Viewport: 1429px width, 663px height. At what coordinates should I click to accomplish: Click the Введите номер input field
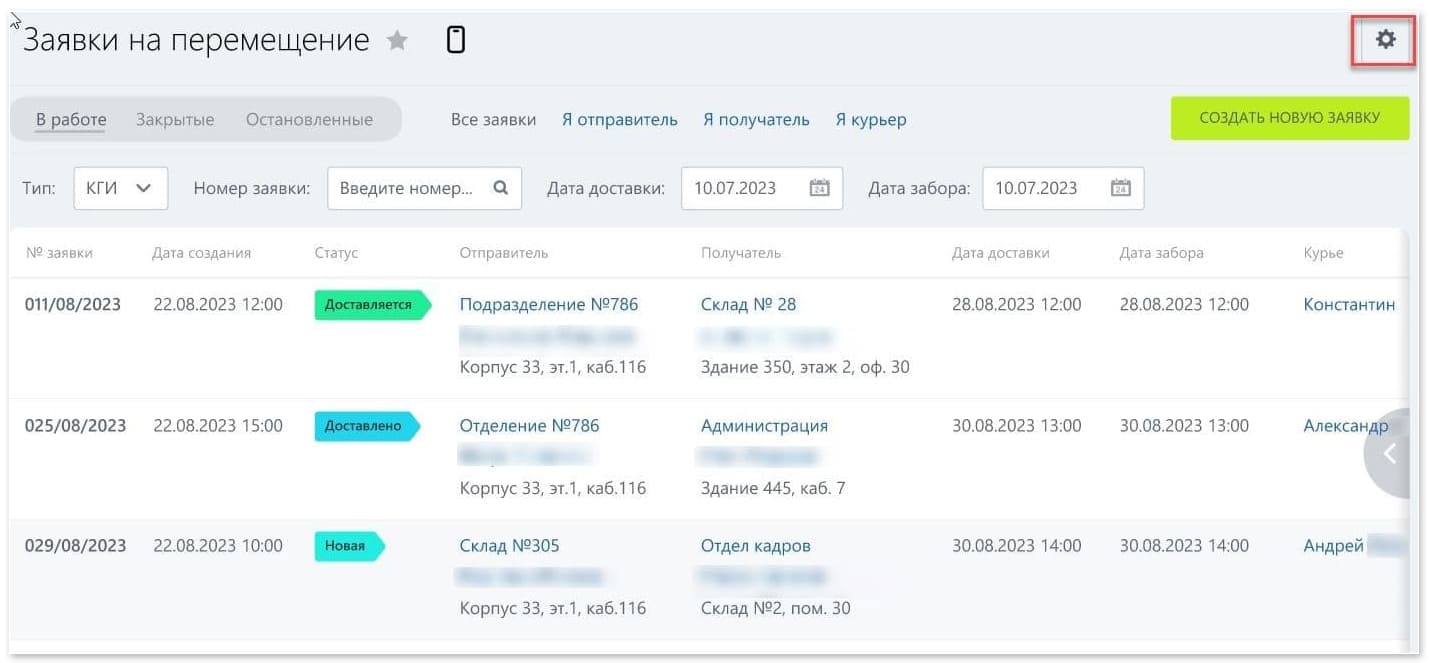coord(410,188)
